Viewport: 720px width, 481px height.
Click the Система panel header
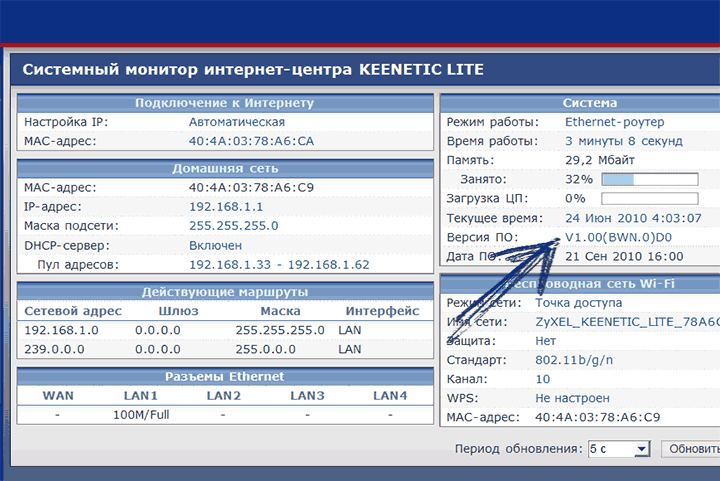pyautogui.click(x=580, y=103)
